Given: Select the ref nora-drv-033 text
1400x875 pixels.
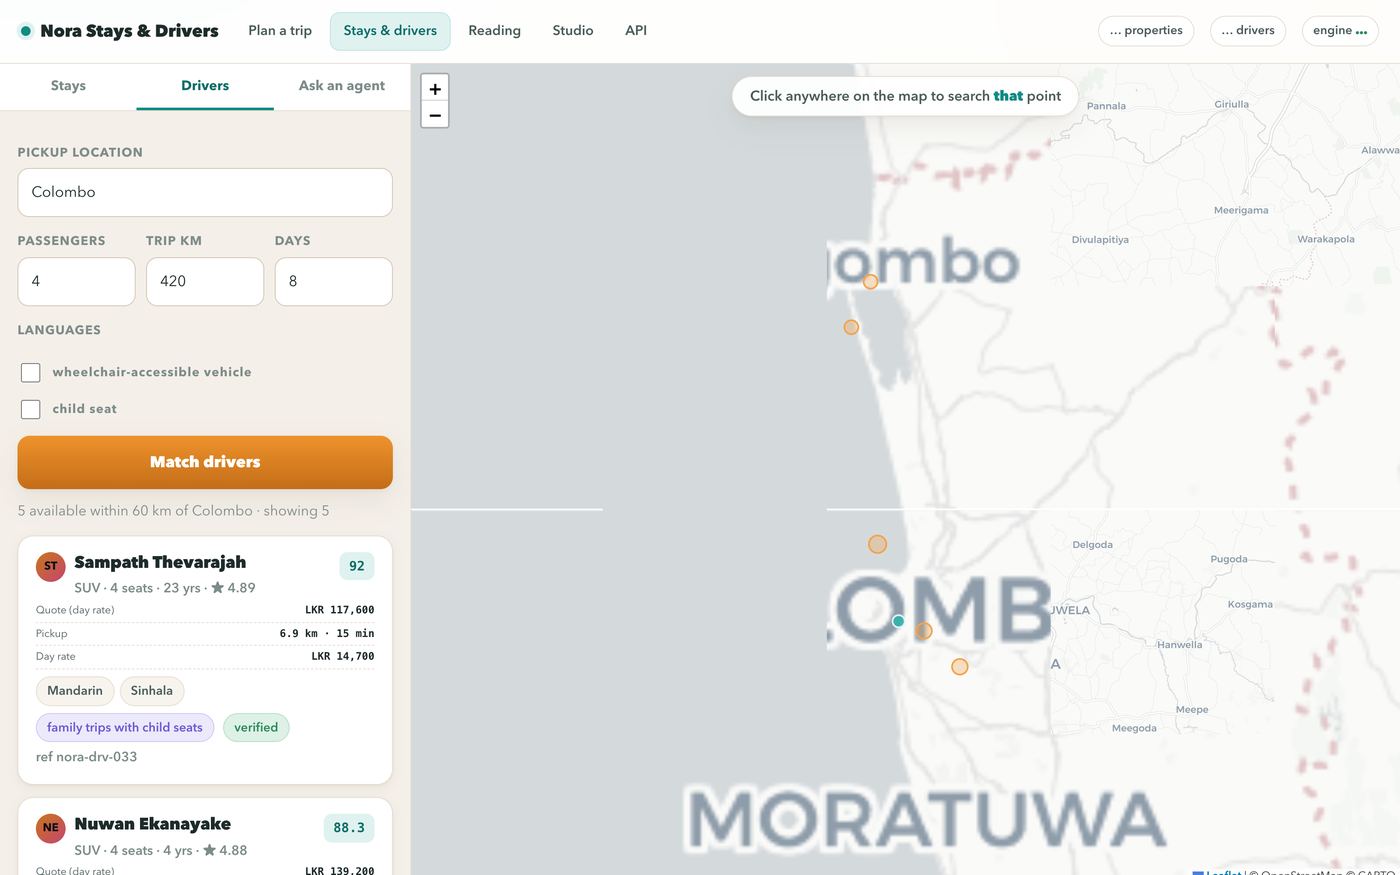Looking at the screenshot, I should tap(86, 757).
